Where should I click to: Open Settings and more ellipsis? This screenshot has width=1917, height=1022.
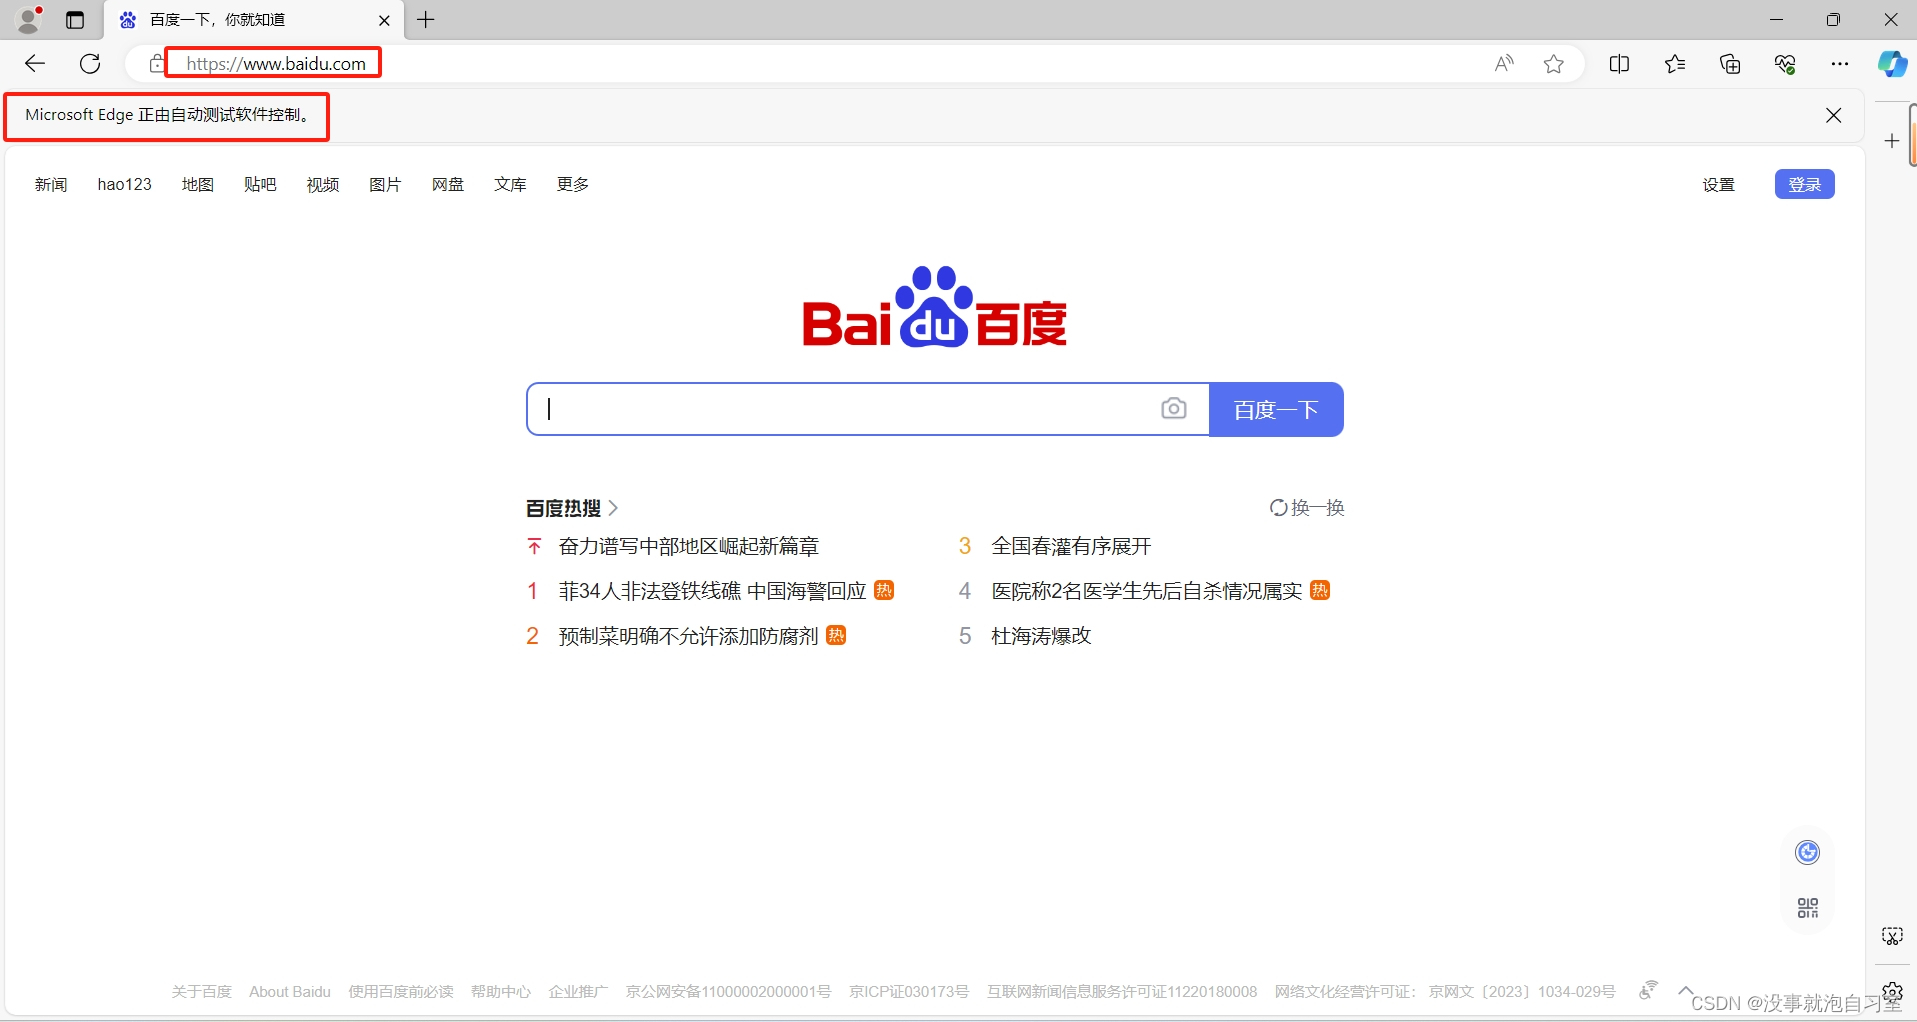pyautogui.click(x=1840, y=64)
